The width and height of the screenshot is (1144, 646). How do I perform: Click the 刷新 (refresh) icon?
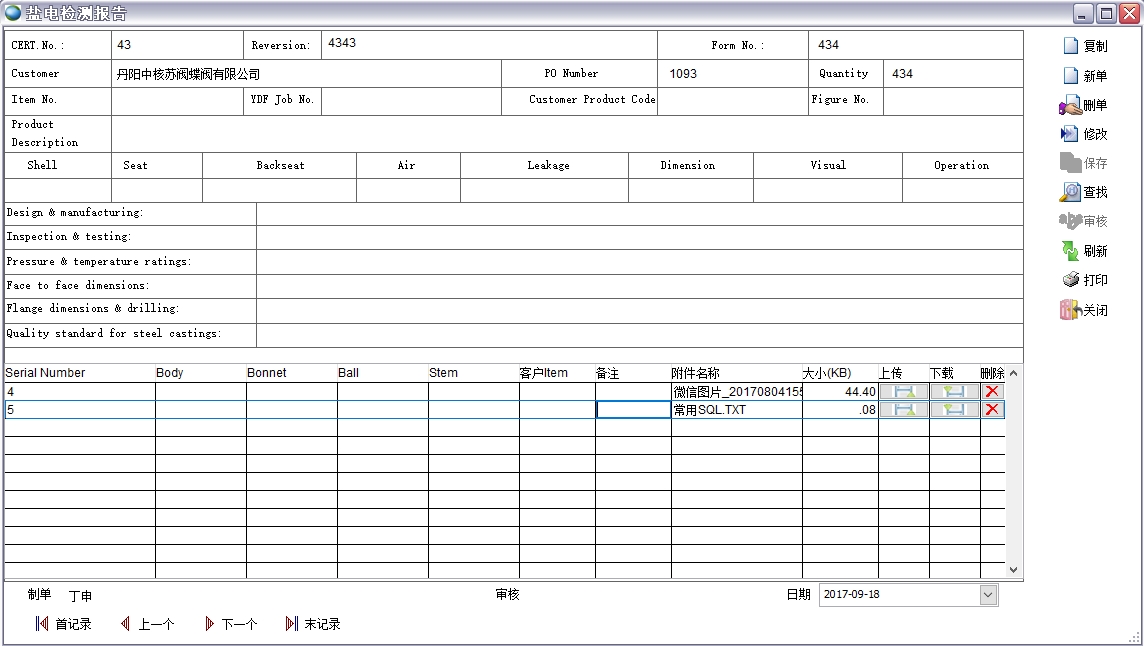point(1071,251)
